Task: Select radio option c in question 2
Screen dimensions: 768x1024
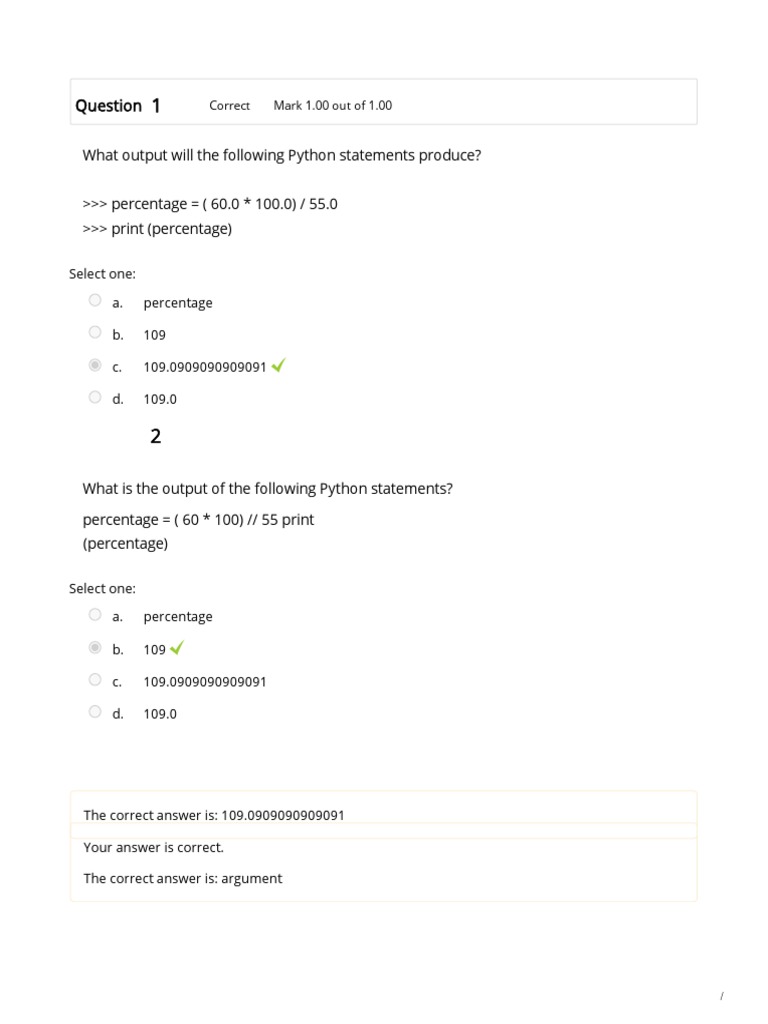Action: (x=95, y=679)
